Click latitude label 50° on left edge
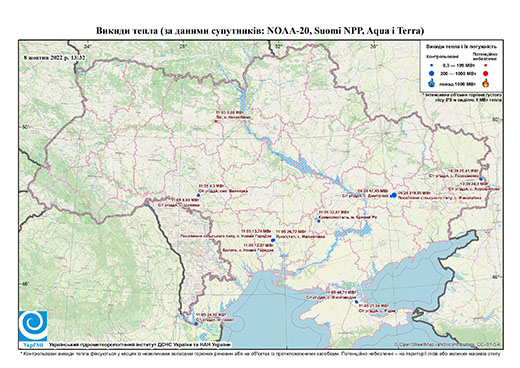Viewport: 520px width, 368px height. (25, 127)
